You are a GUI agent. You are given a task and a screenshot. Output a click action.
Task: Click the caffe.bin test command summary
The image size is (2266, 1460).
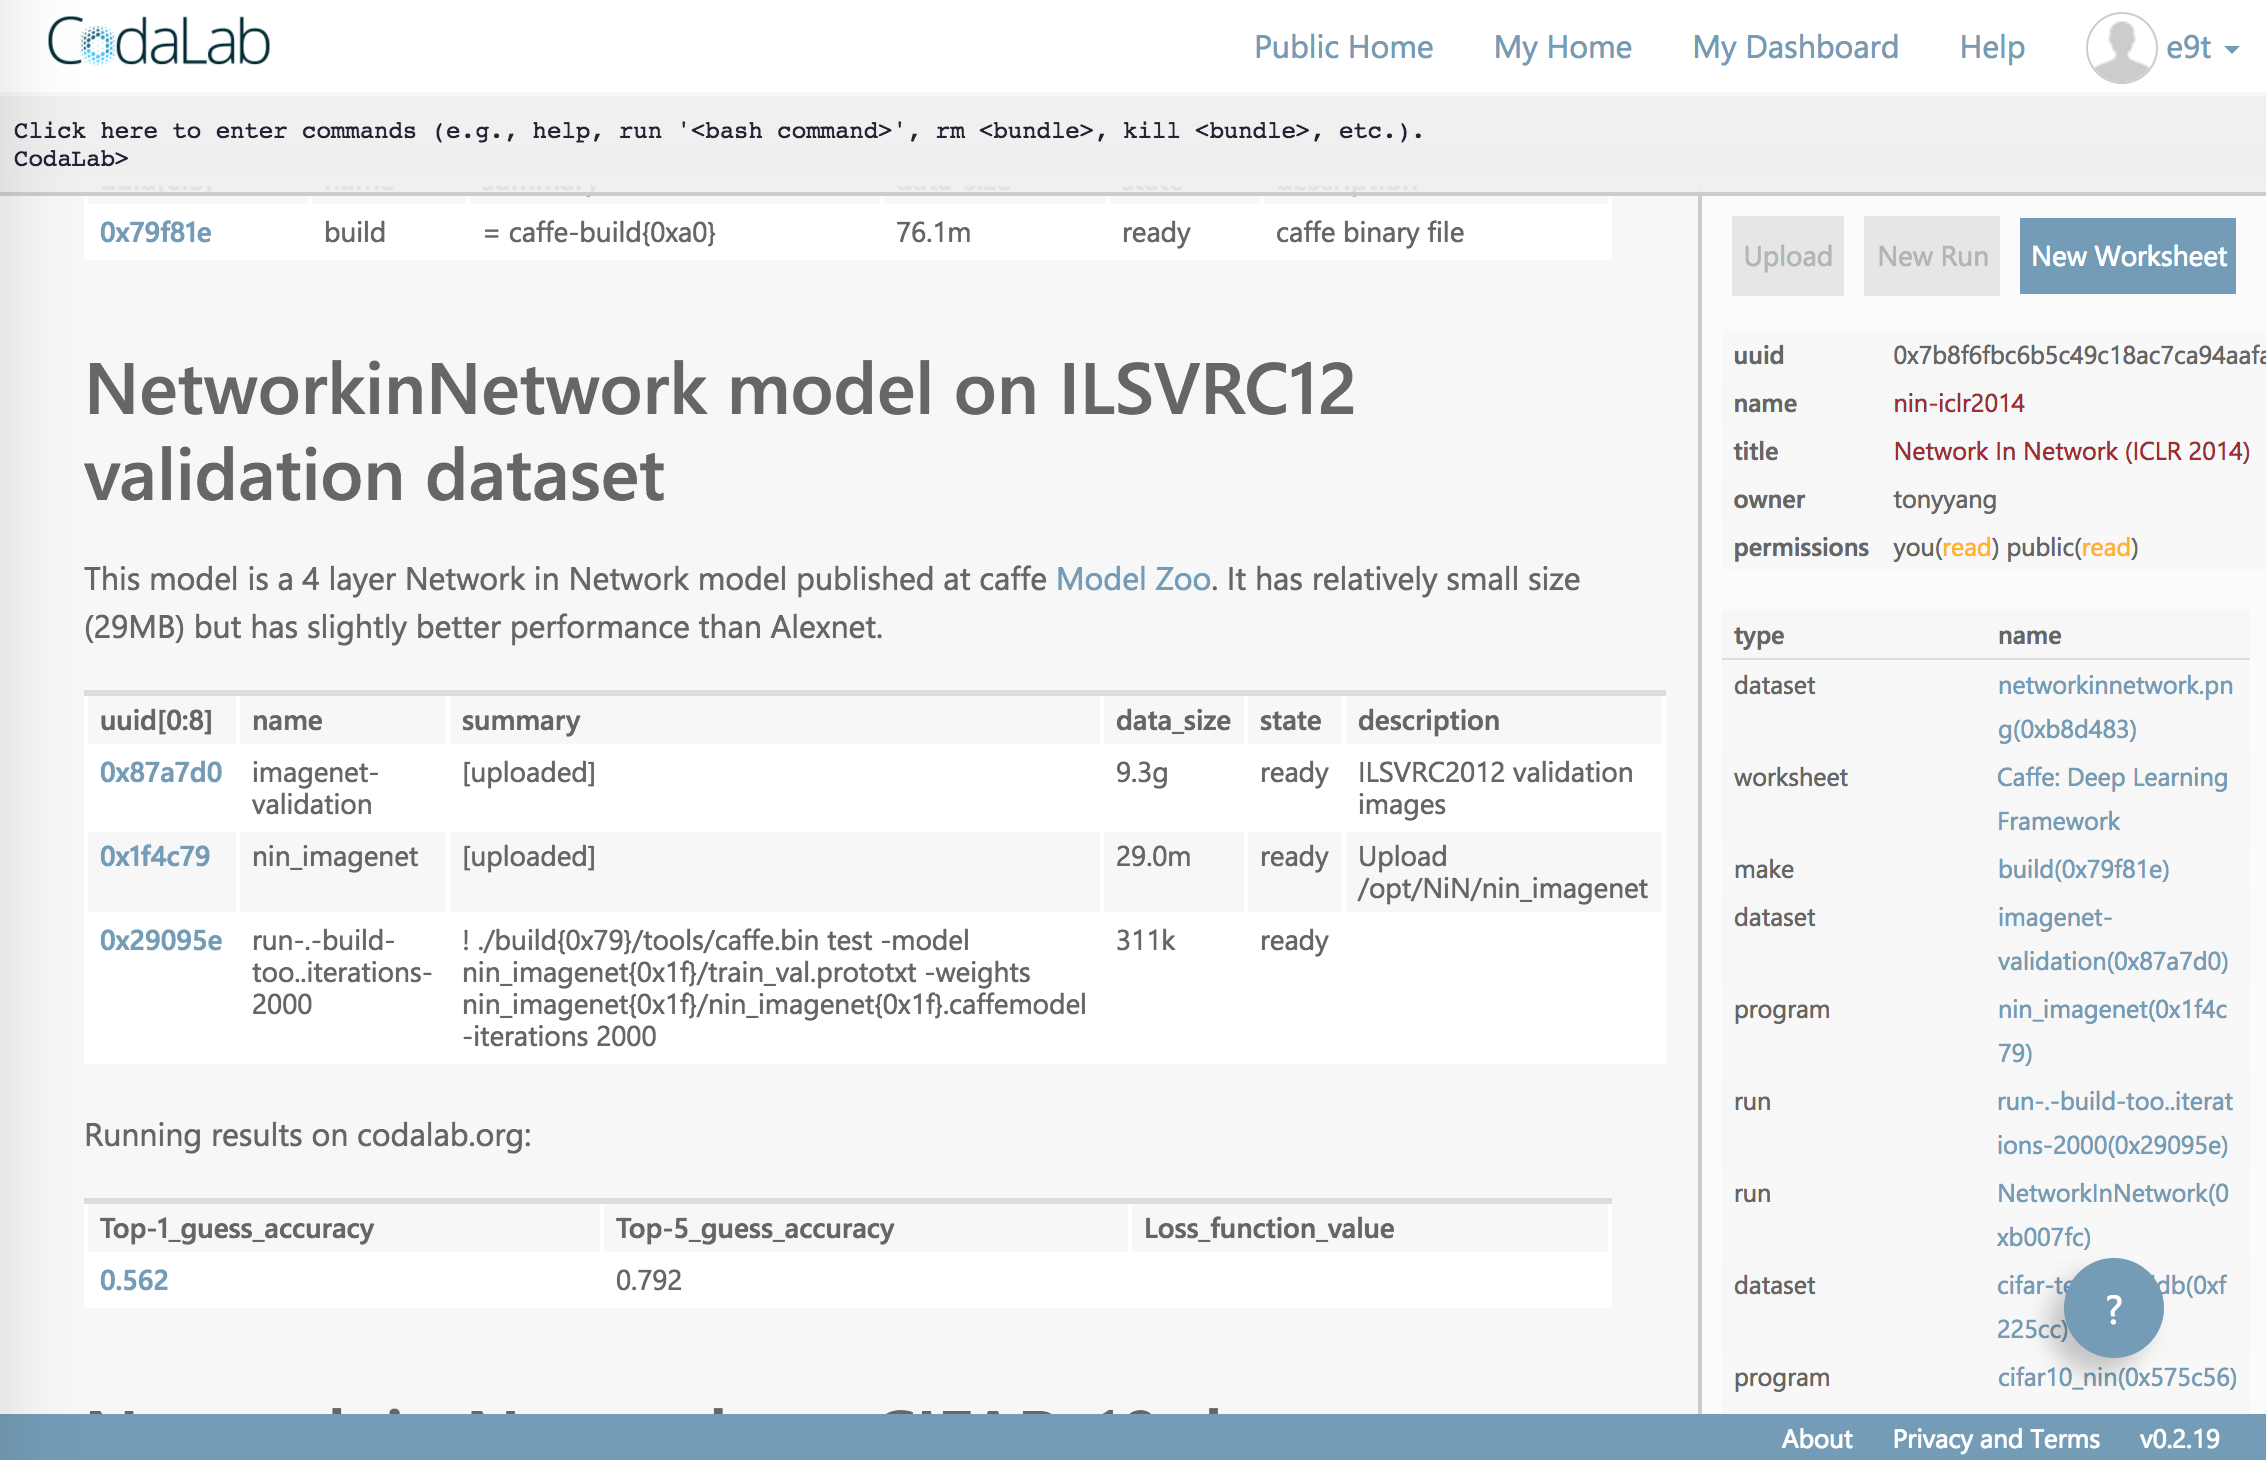pos(773,988)
